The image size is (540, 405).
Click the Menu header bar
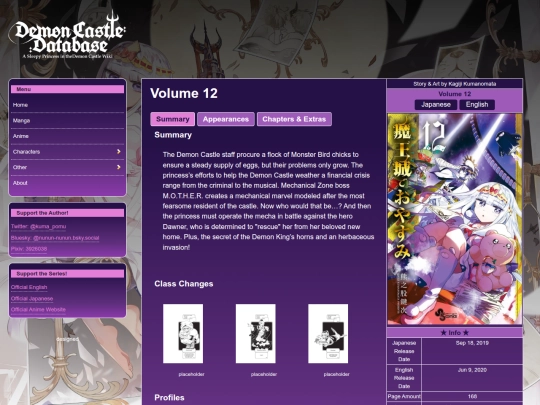click(x=67, y=89)
